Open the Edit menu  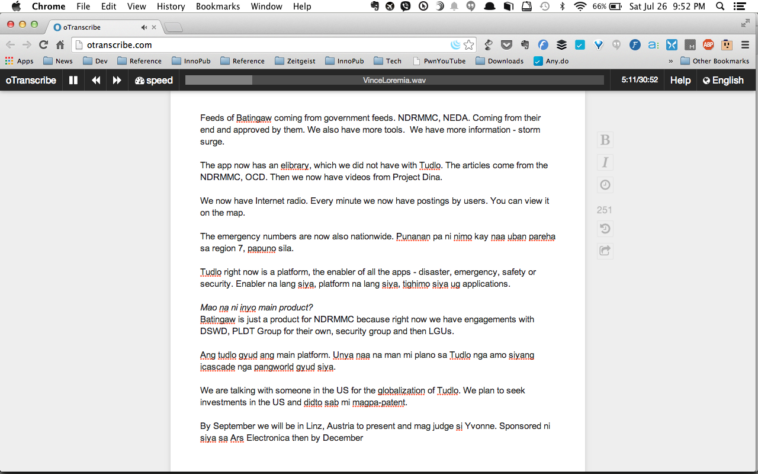(x=108, y=6)
